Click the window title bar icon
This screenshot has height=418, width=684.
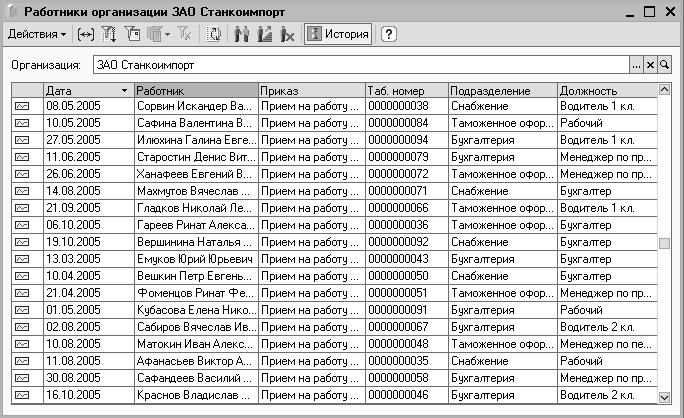[12, 11]
